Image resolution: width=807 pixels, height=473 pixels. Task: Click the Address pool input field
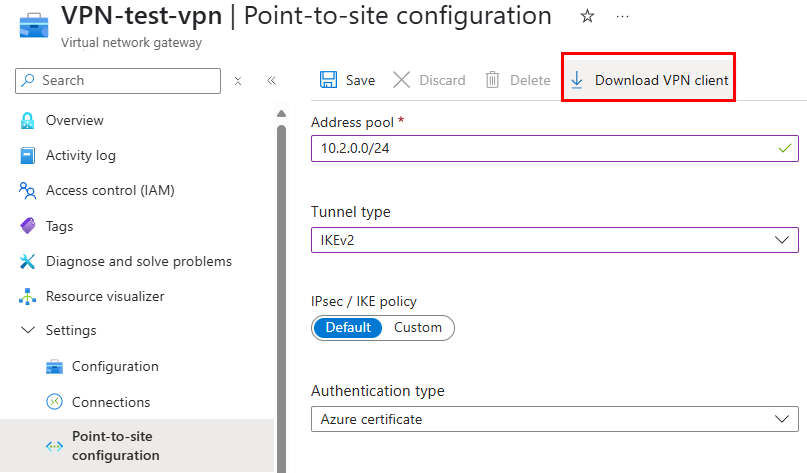[x=555, y=148]
